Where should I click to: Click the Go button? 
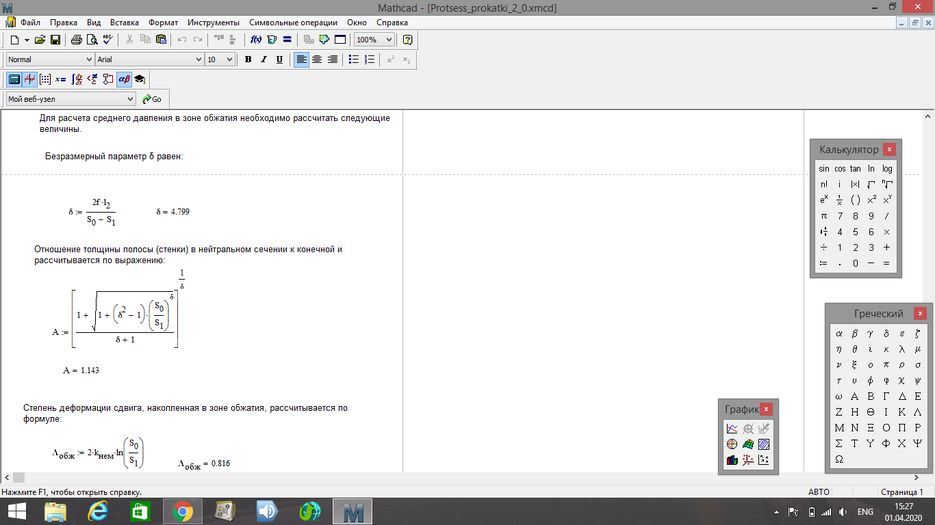(x=153, y=99)
